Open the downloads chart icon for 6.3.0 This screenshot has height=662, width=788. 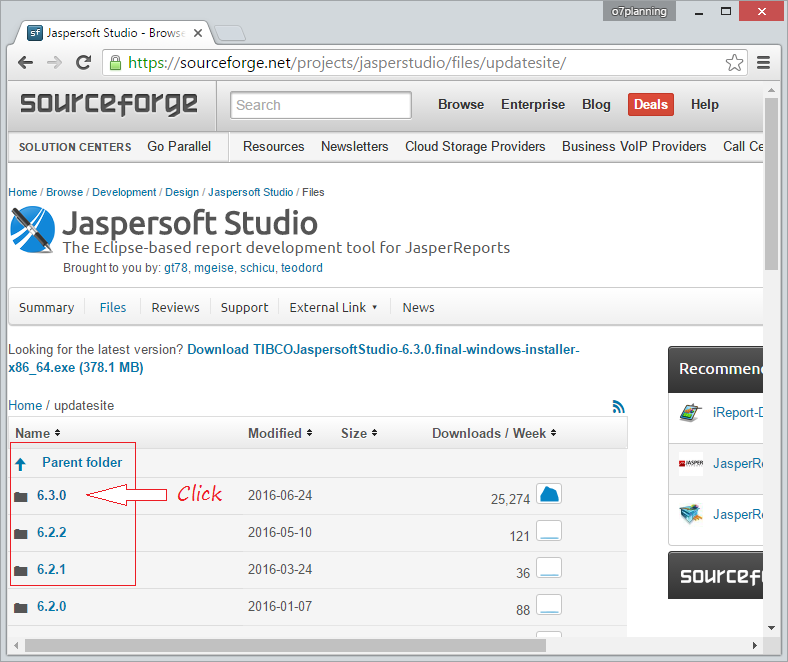[549, 494]
